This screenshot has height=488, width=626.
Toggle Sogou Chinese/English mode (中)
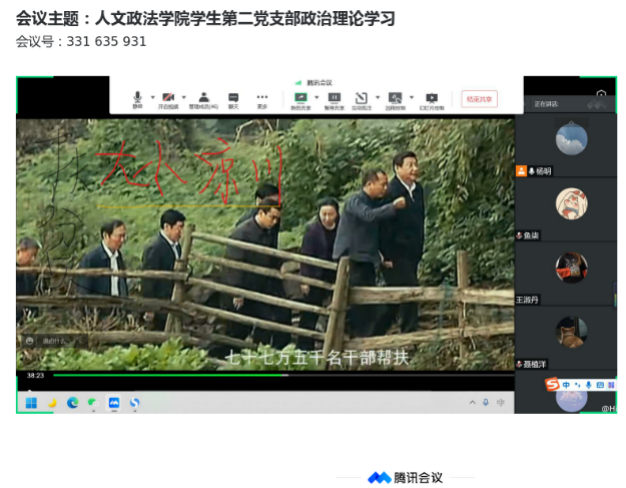[566, 385]
